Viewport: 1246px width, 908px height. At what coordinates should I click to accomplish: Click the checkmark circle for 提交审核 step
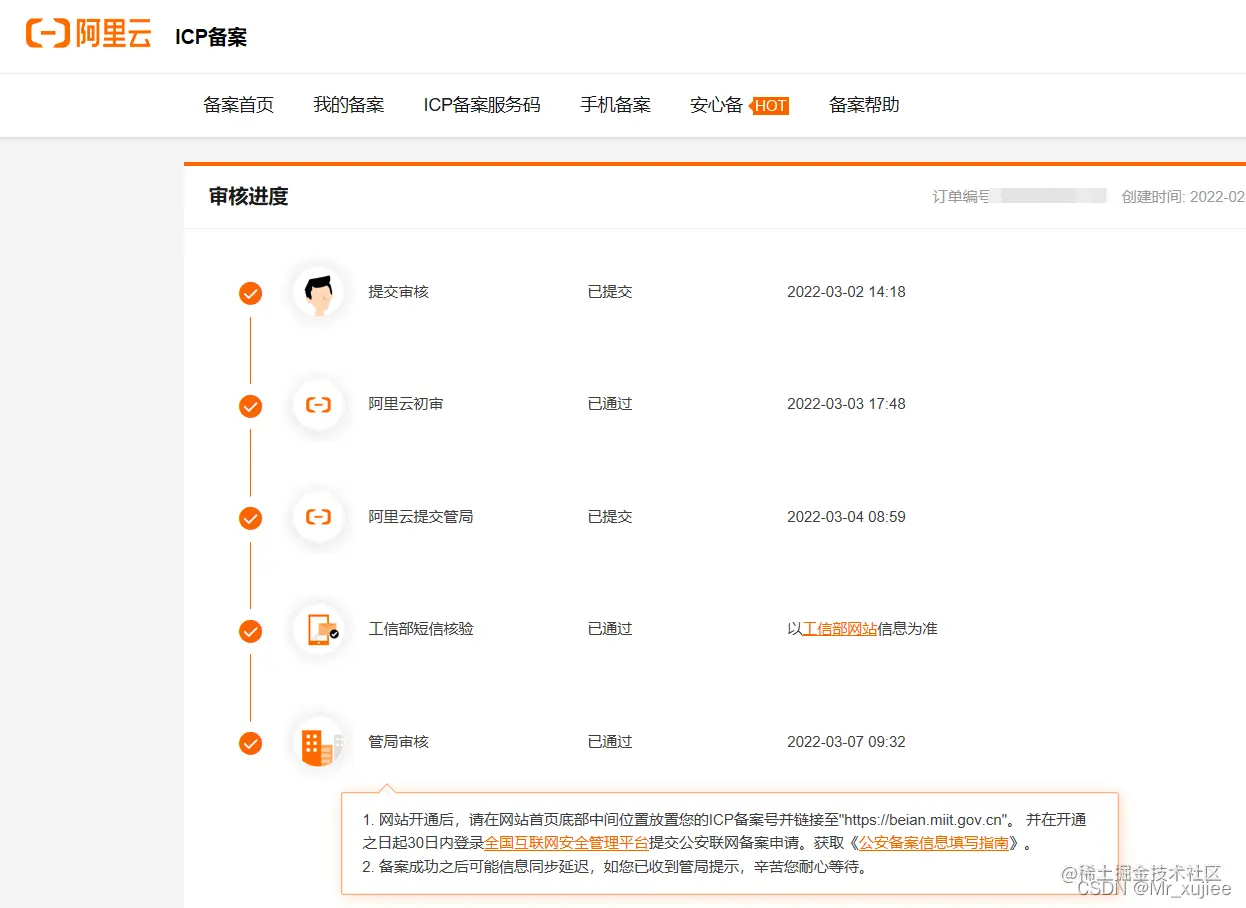249,293
